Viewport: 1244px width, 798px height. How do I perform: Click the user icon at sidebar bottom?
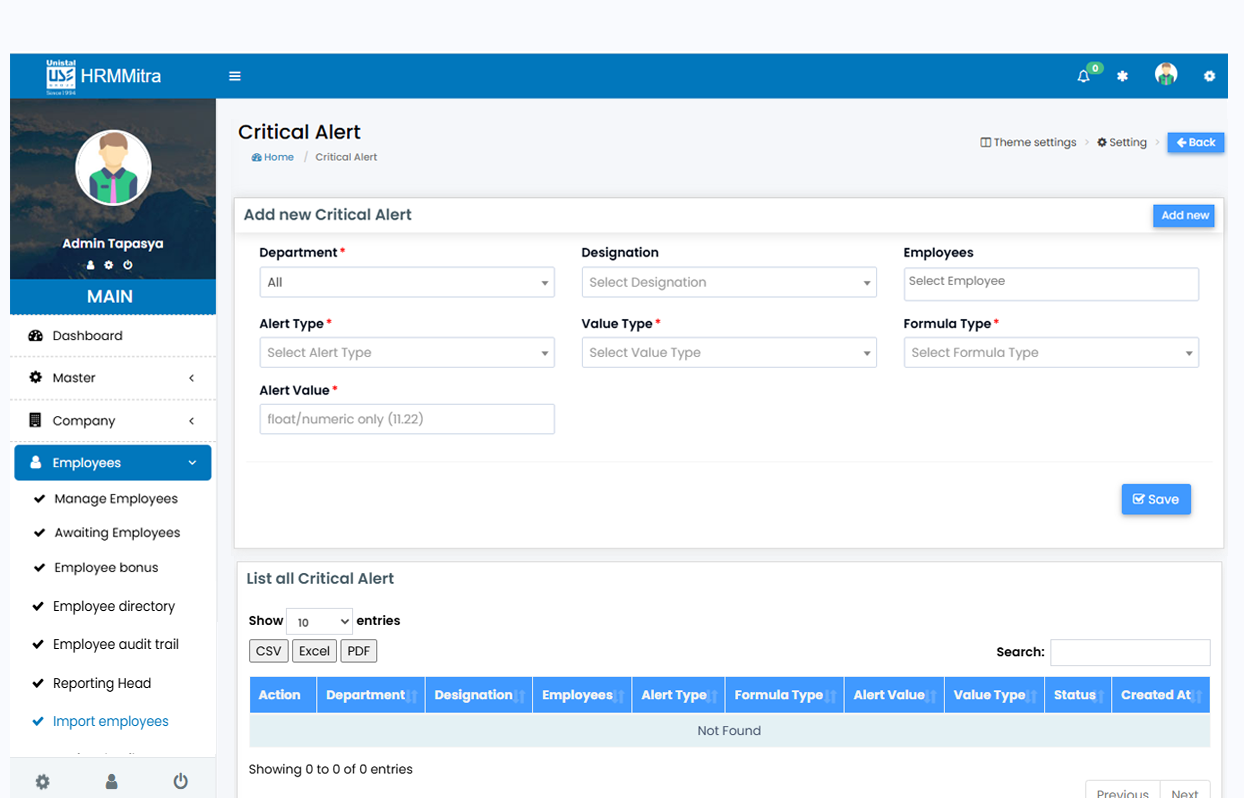(112, 781)
